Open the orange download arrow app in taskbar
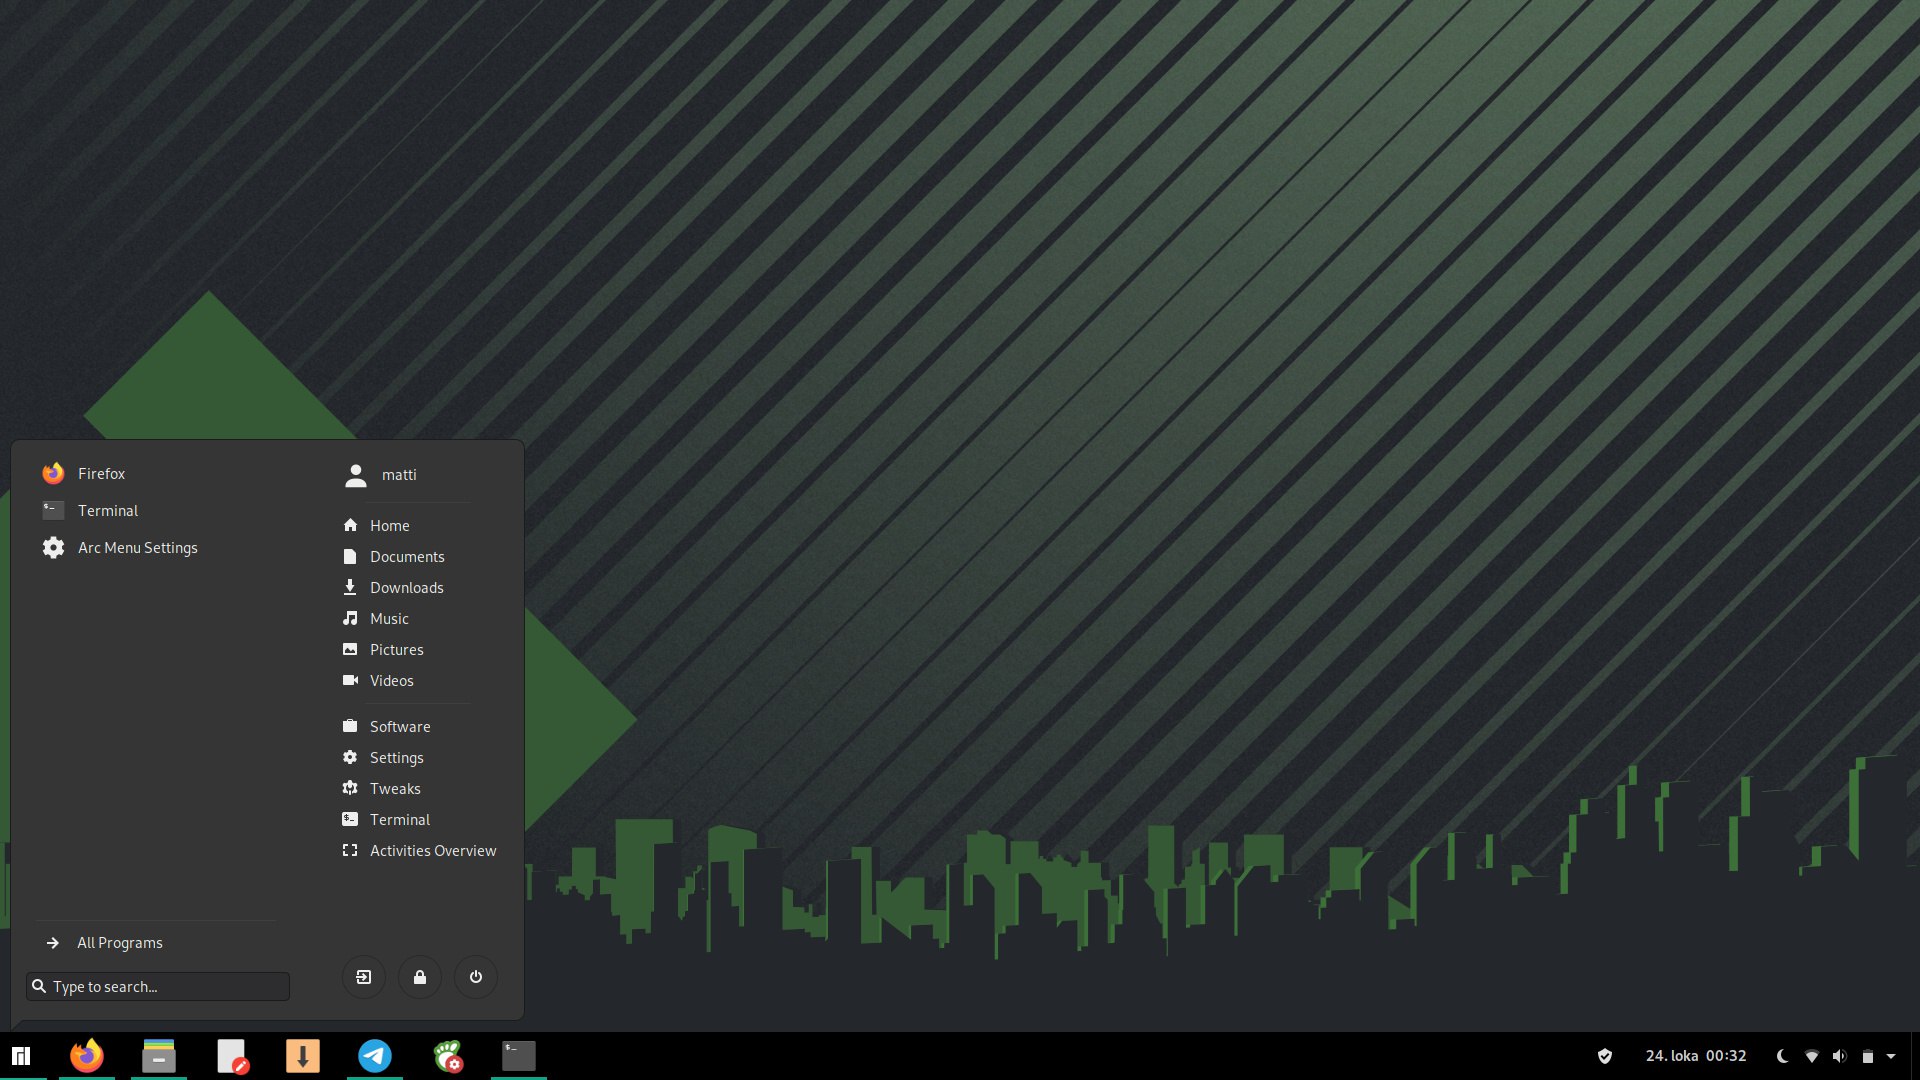The width and height of the screenshot is (1920, 1080). tap(303, 1056)
